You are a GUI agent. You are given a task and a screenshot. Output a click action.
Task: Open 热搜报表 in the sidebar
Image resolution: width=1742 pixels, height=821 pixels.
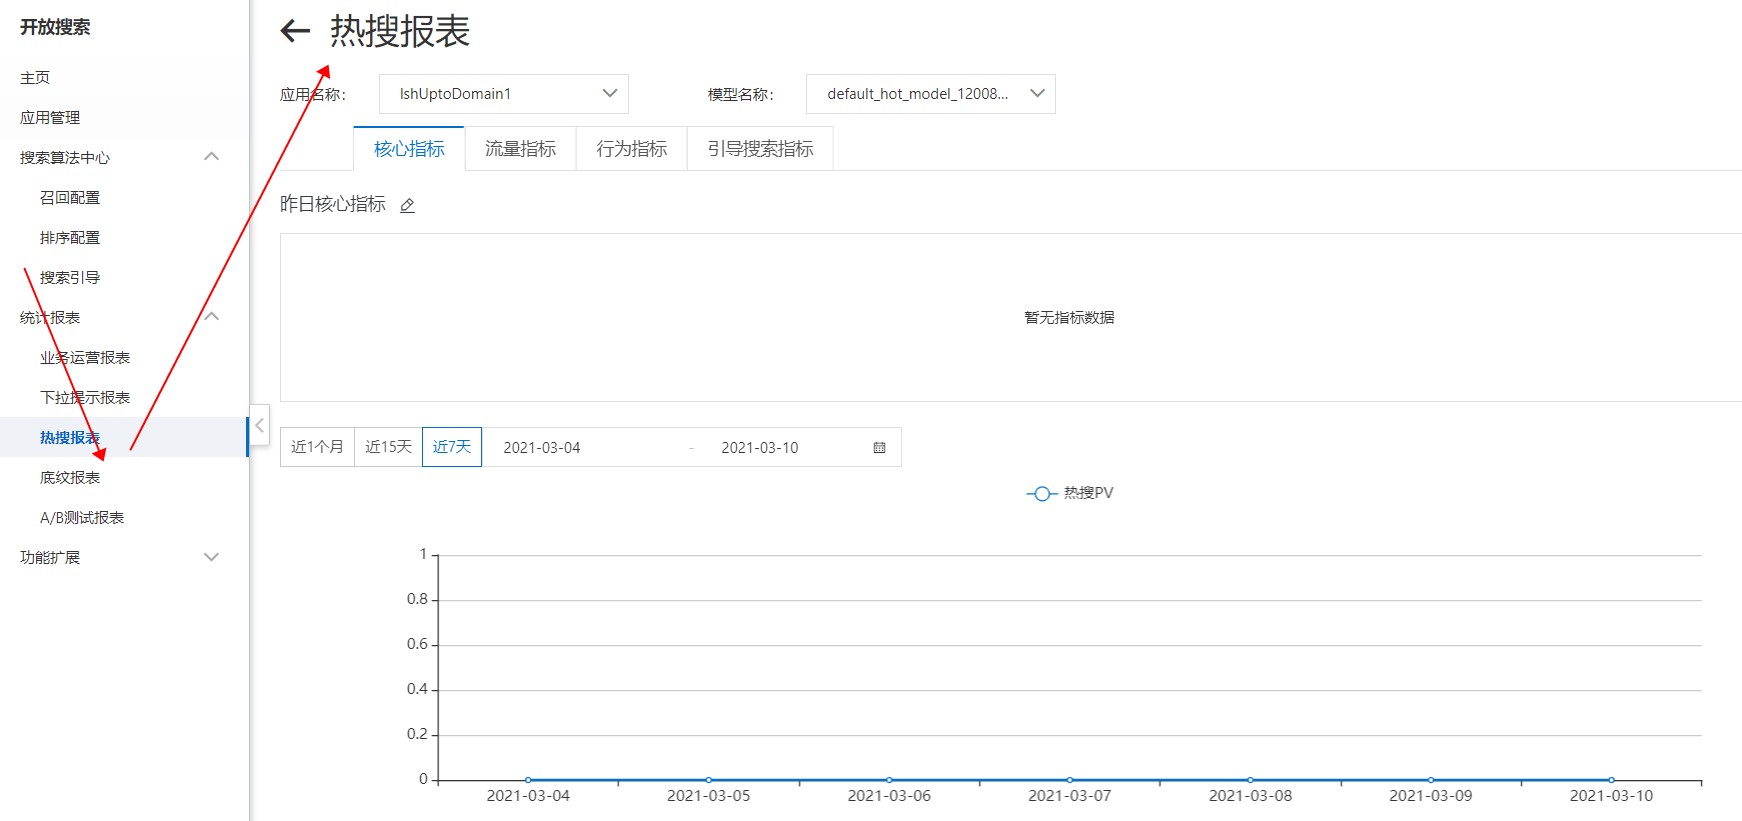(70, 437)
